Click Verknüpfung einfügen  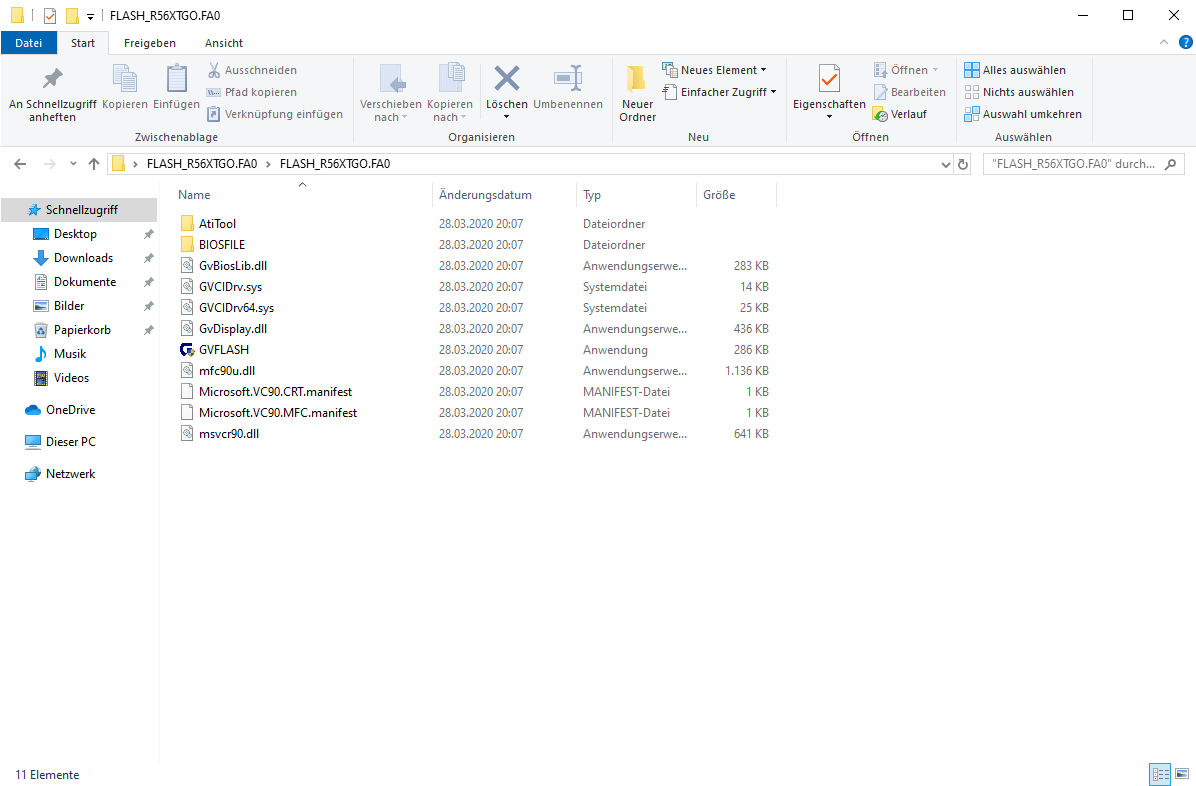tap(275, 114)
